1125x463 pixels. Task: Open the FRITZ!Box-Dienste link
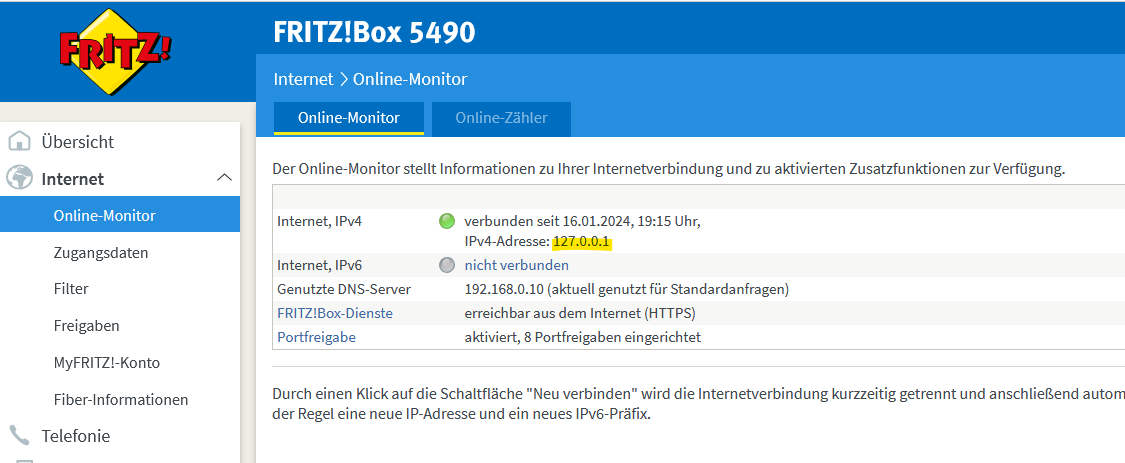coord(335,314)
